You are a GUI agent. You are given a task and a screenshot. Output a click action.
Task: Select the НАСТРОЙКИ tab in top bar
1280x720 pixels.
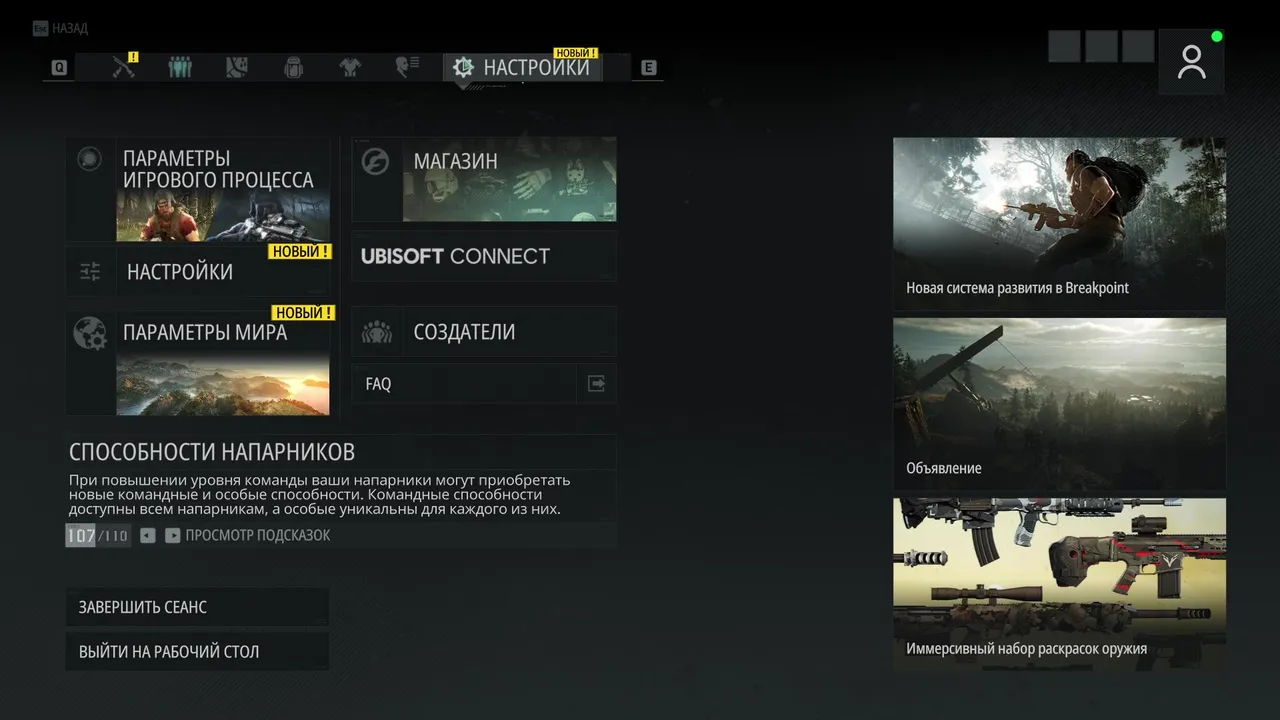pyautogui.click(x=523, y=67)
